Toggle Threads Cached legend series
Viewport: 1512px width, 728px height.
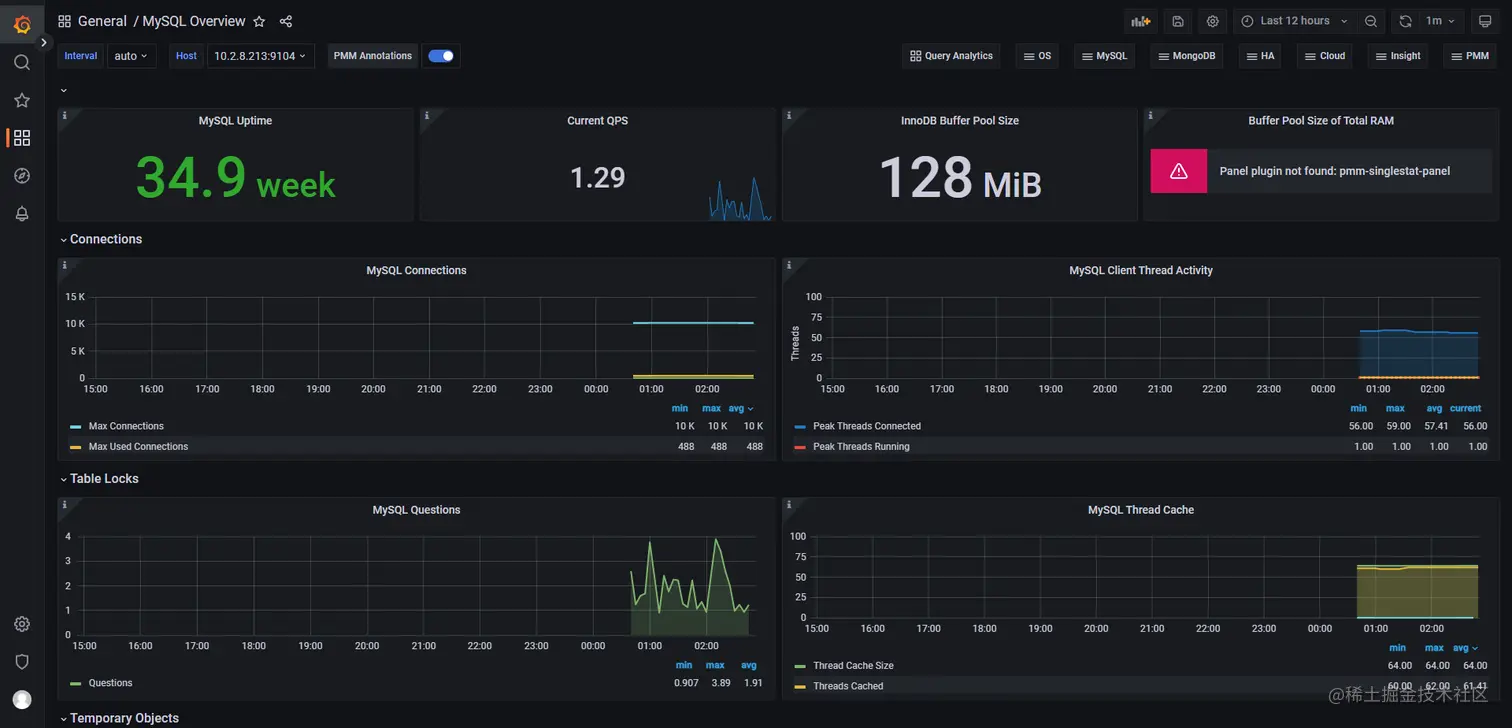(x=848, y=686)
